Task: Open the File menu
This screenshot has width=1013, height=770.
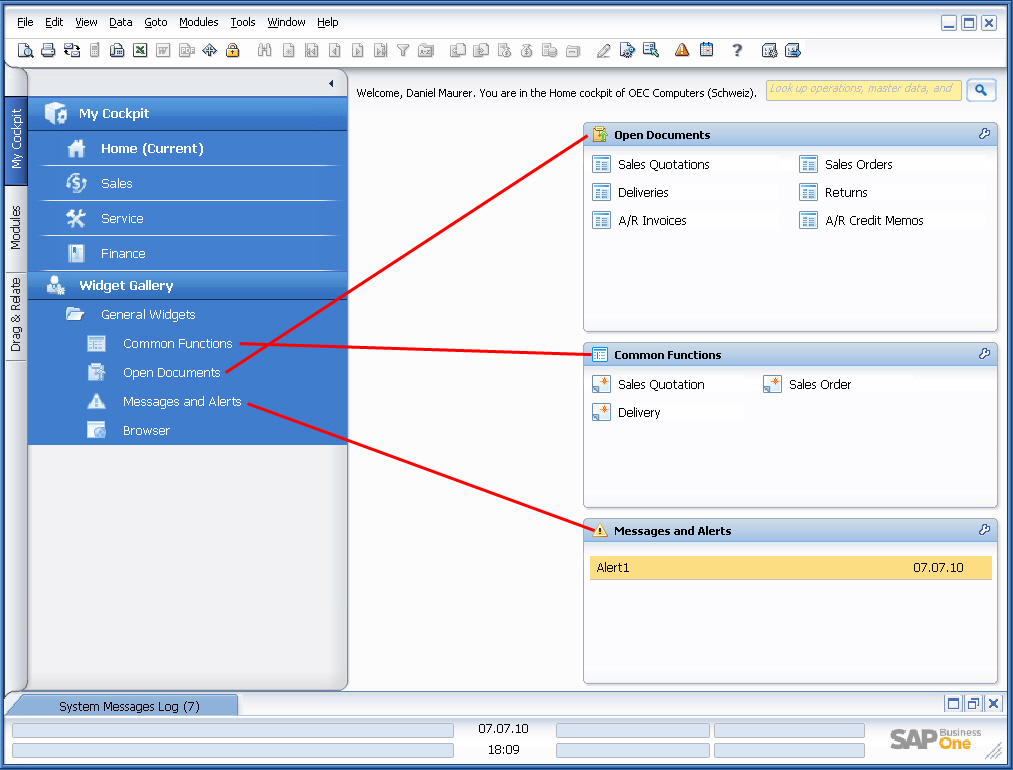Action: pos(25,22)
